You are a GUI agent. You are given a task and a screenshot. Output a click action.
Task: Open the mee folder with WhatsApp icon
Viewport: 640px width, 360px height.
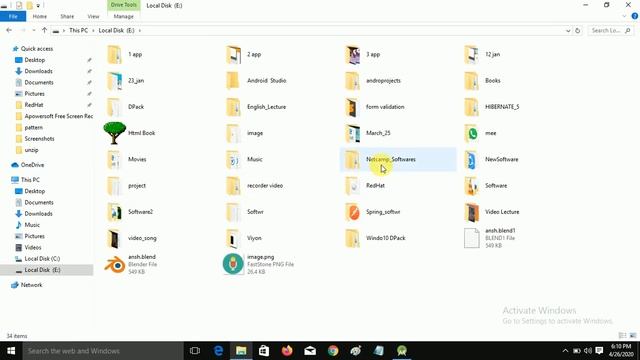pos(471,133)
